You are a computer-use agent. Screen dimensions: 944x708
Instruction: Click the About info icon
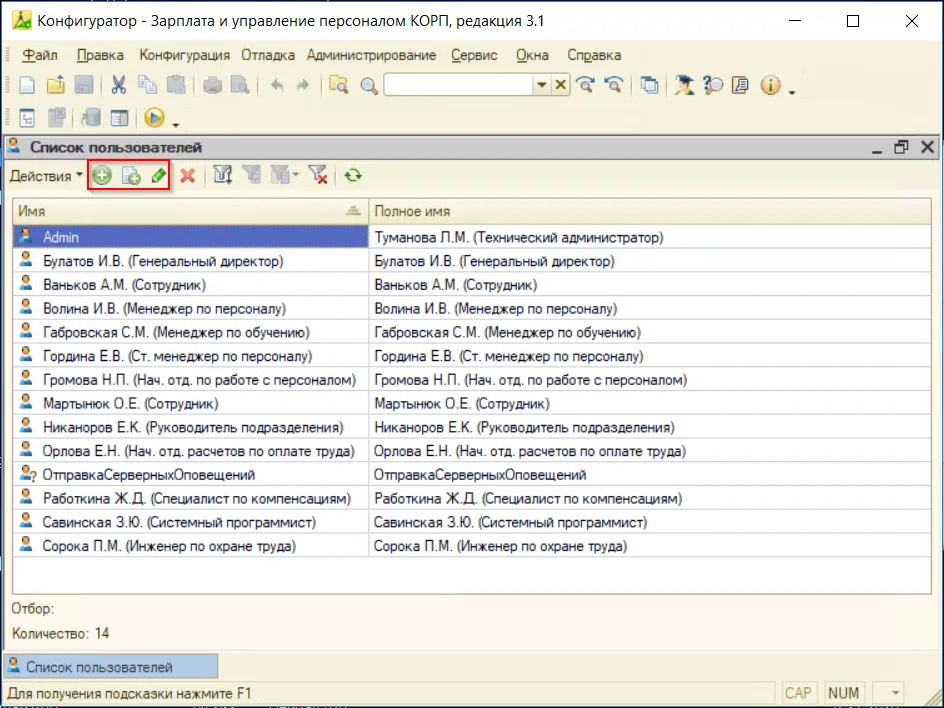coord(769,86)
